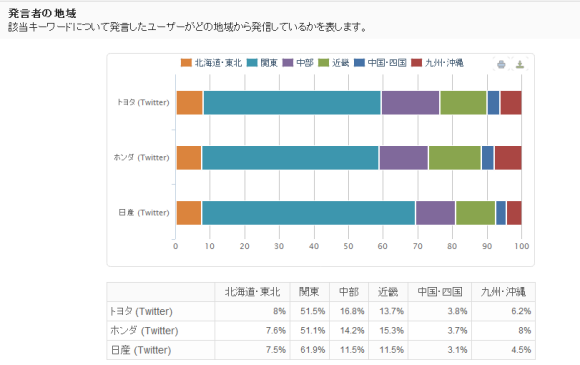Click ホンダ purple 中部 bar segment
The width and height of the screenshot is (580, 365).
click(404, 158)
